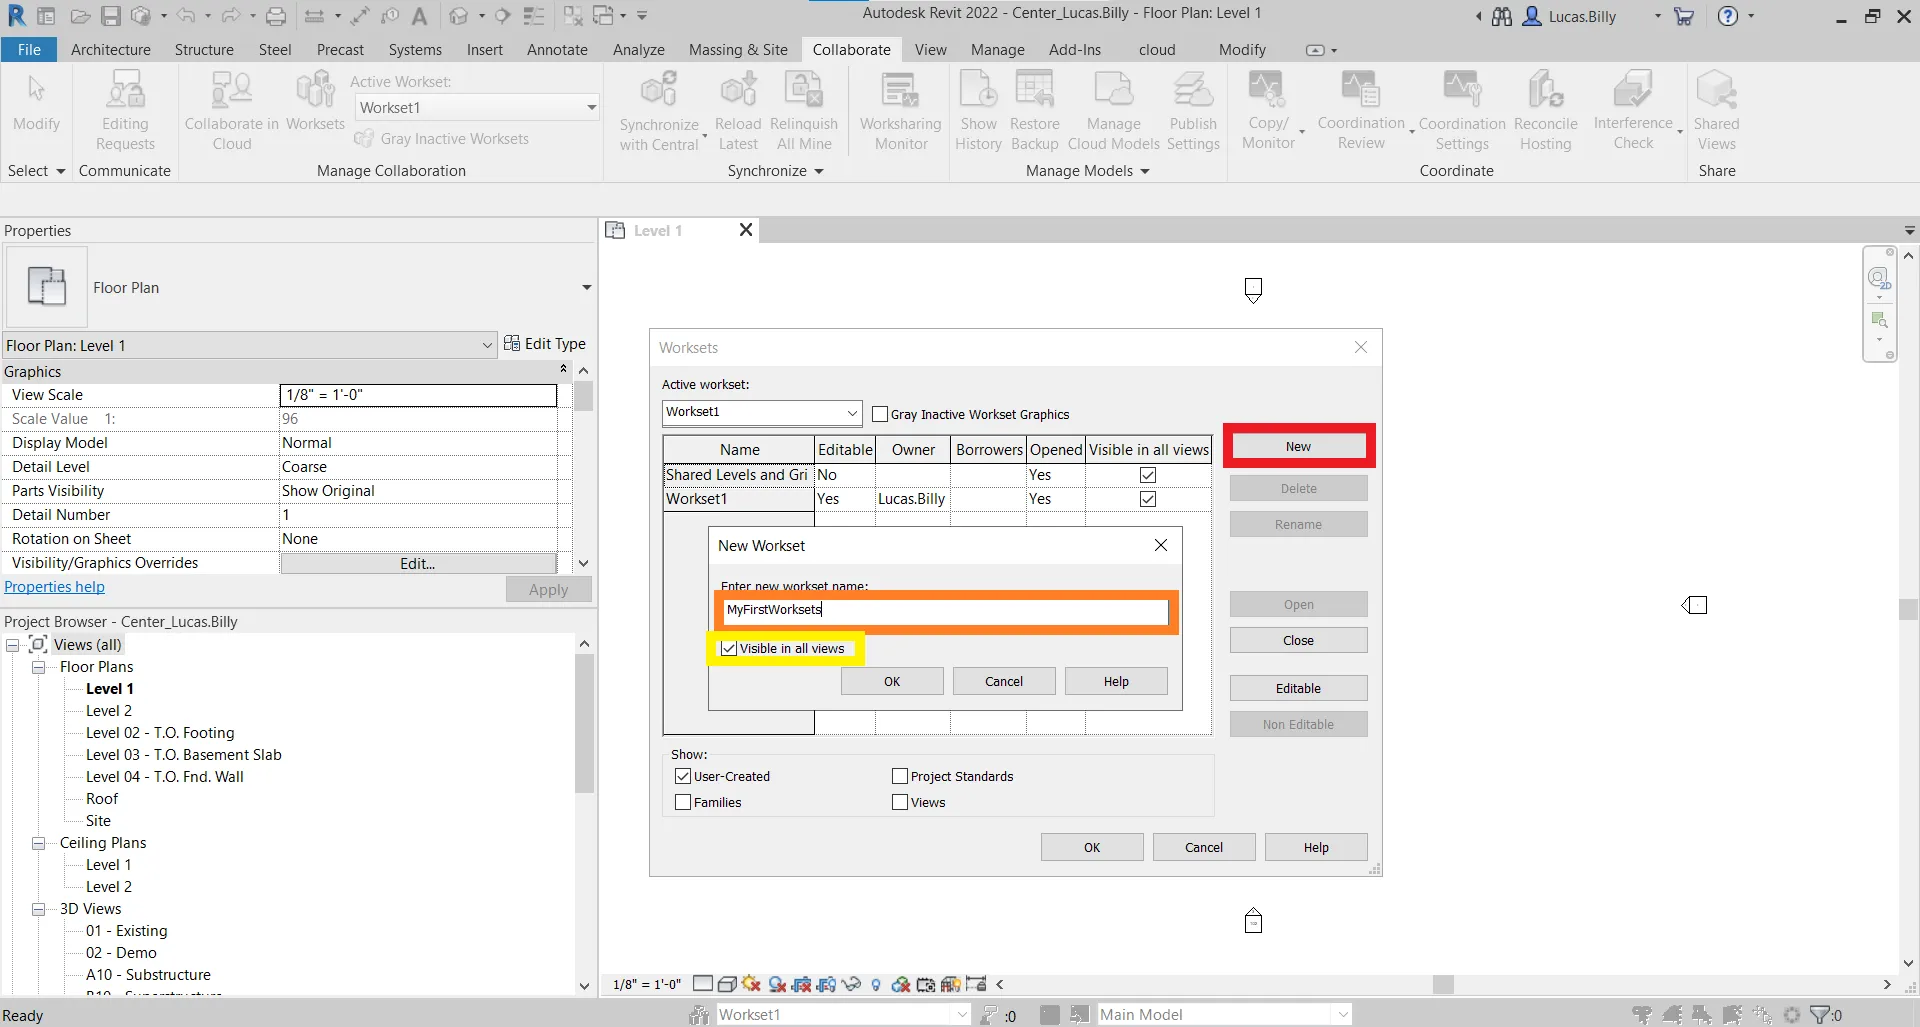Open the Annotate ribbon tab
This screenshot has width=1920, height=1027.
coord(557,50)
